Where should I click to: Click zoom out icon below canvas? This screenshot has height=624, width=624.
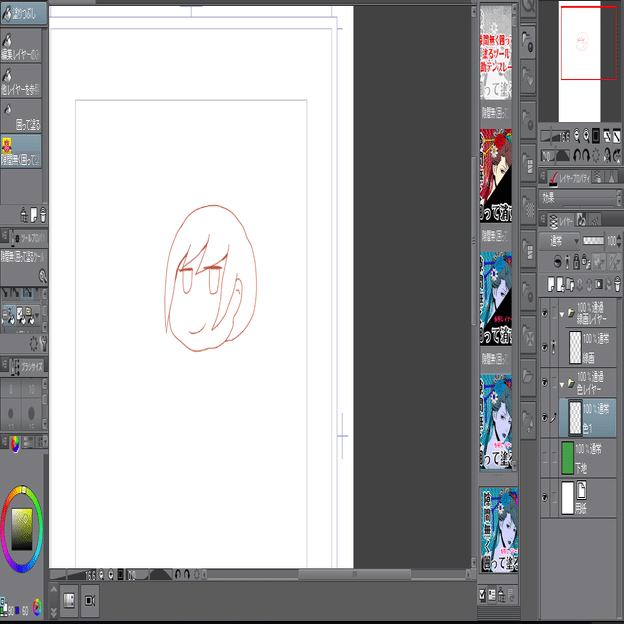(101, 574)
